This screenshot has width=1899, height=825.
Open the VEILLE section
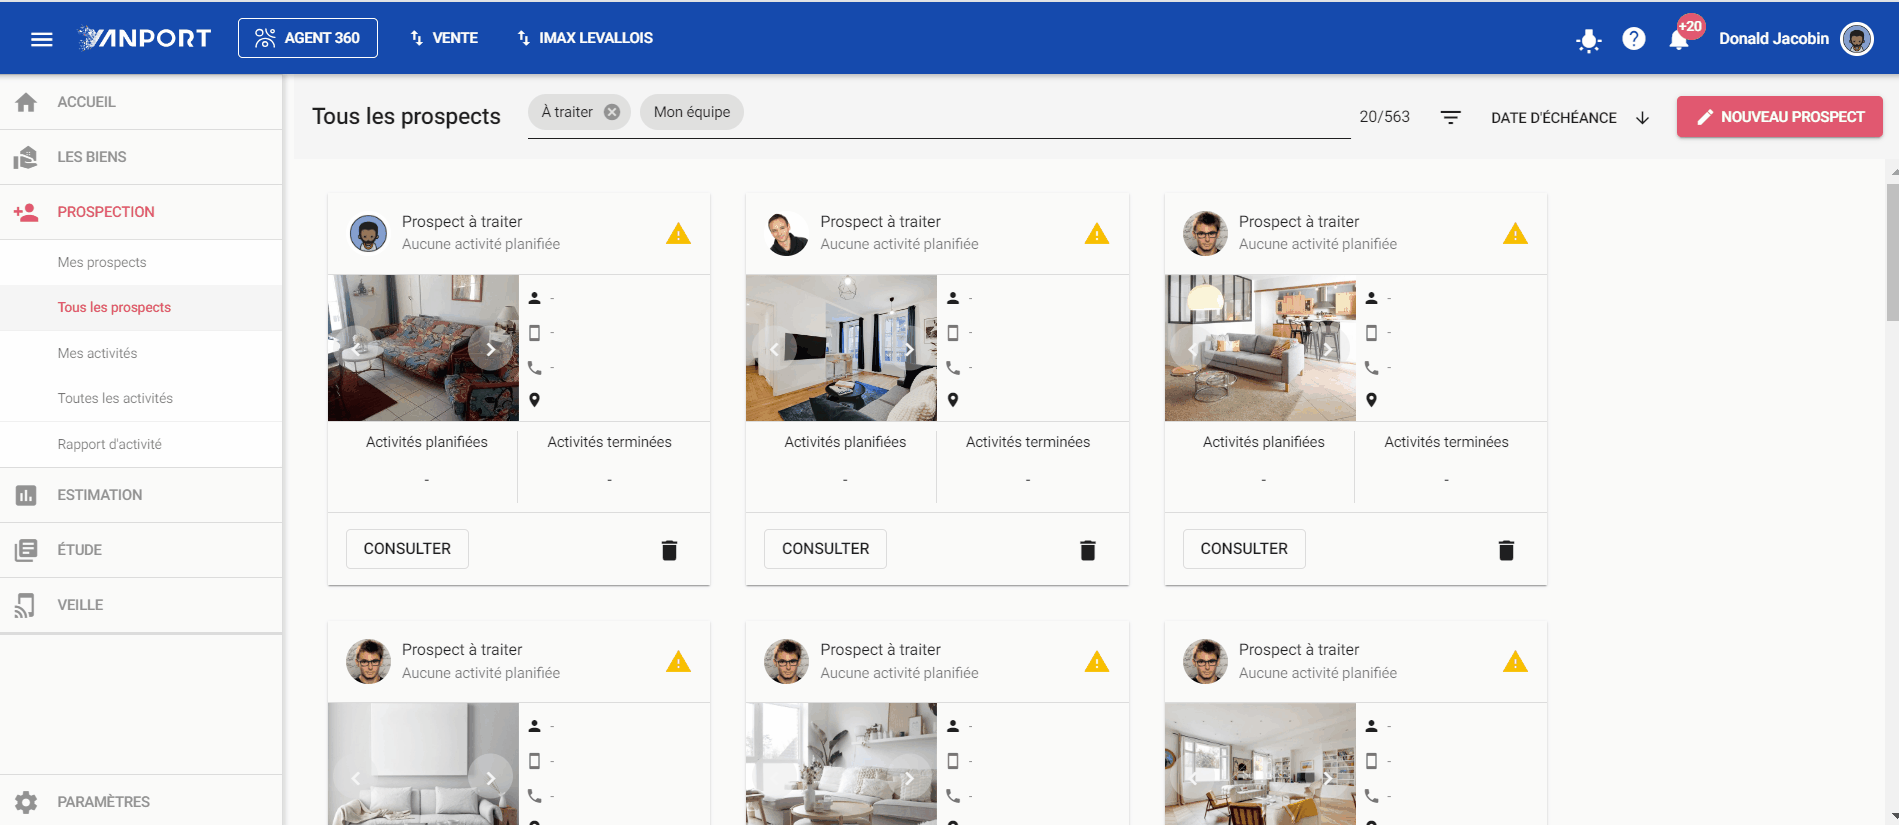point(141,605)
